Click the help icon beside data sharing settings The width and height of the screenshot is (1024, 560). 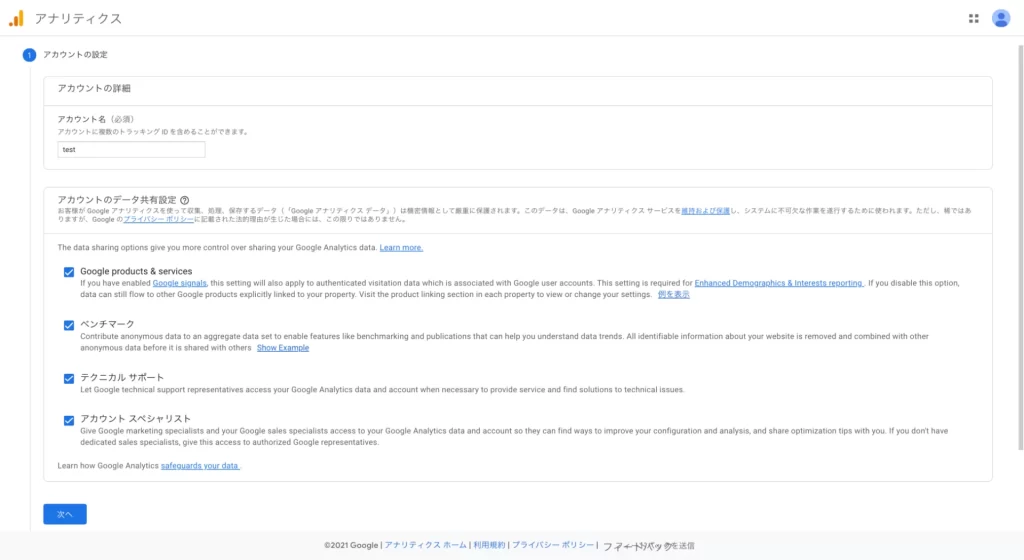pos(185,200)
